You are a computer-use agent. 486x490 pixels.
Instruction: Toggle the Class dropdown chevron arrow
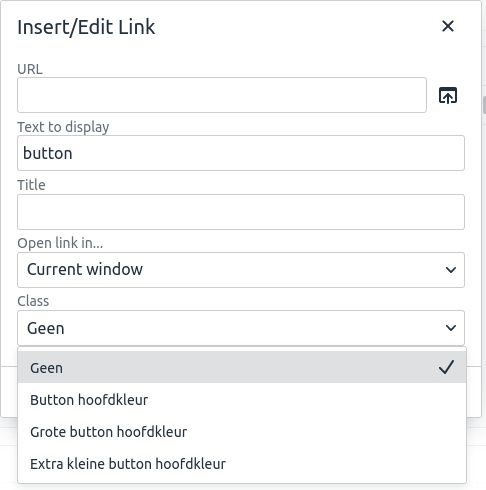click(x=451, y=328)
